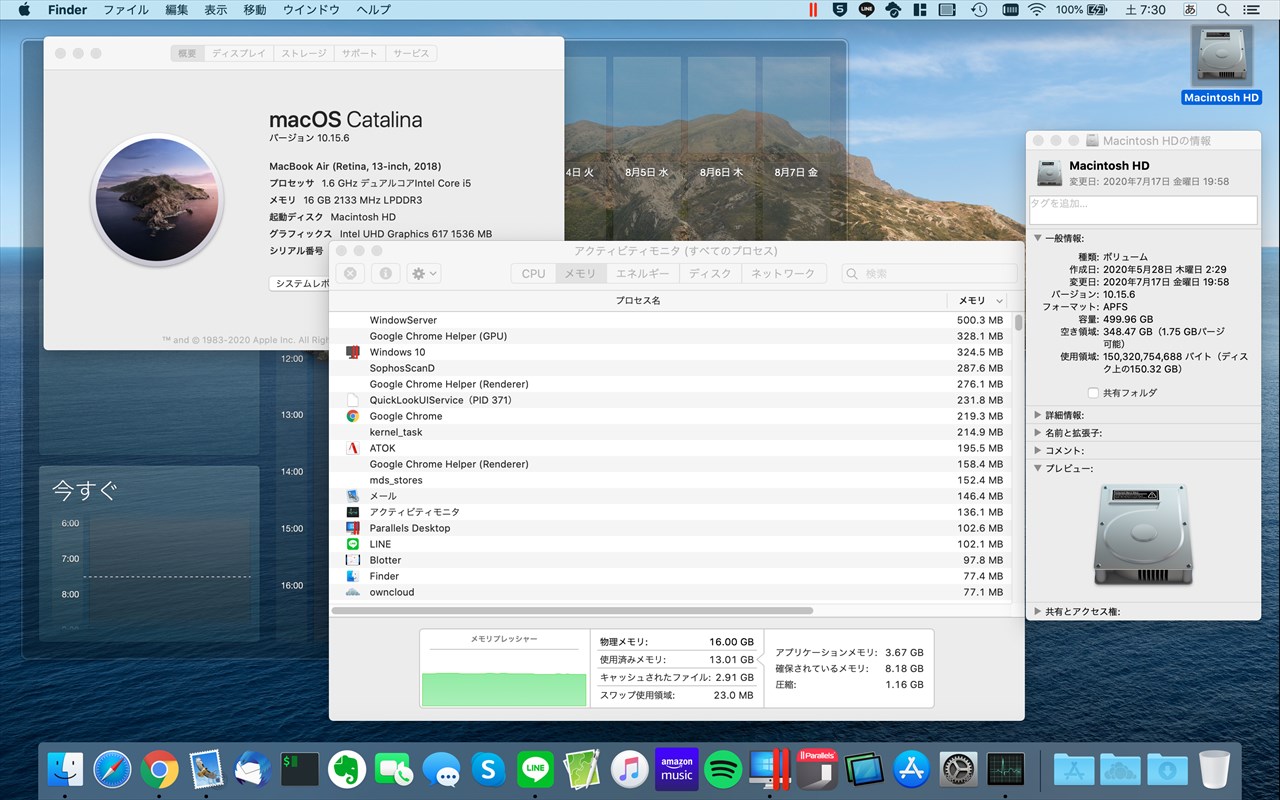Click the stop process icon in Activity Monitor toolbar
1280x800 pixels.
pyautogui.click(x=349, y=273)
